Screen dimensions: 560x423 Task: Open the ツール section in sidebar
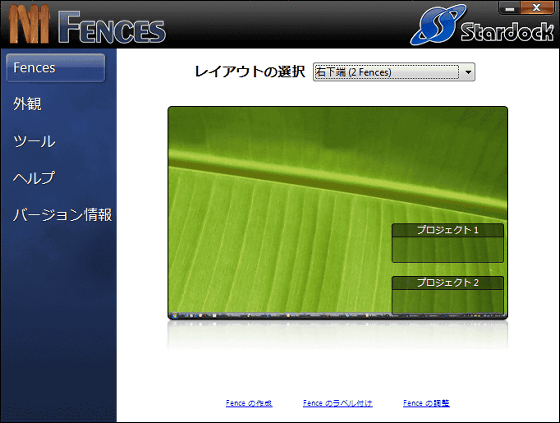34,141
